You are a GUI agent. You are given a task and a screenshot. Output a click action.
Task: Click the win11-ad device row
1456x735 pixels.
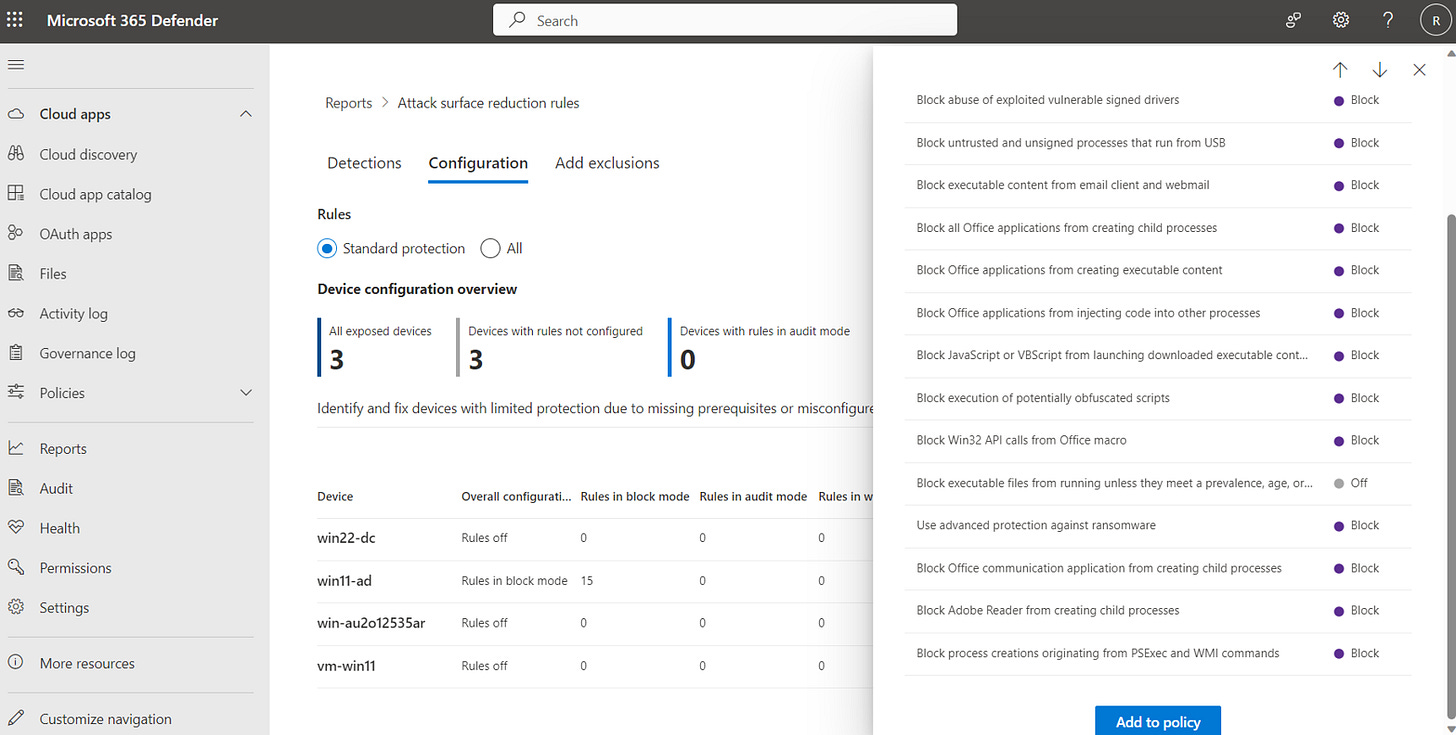coord(595,580)
